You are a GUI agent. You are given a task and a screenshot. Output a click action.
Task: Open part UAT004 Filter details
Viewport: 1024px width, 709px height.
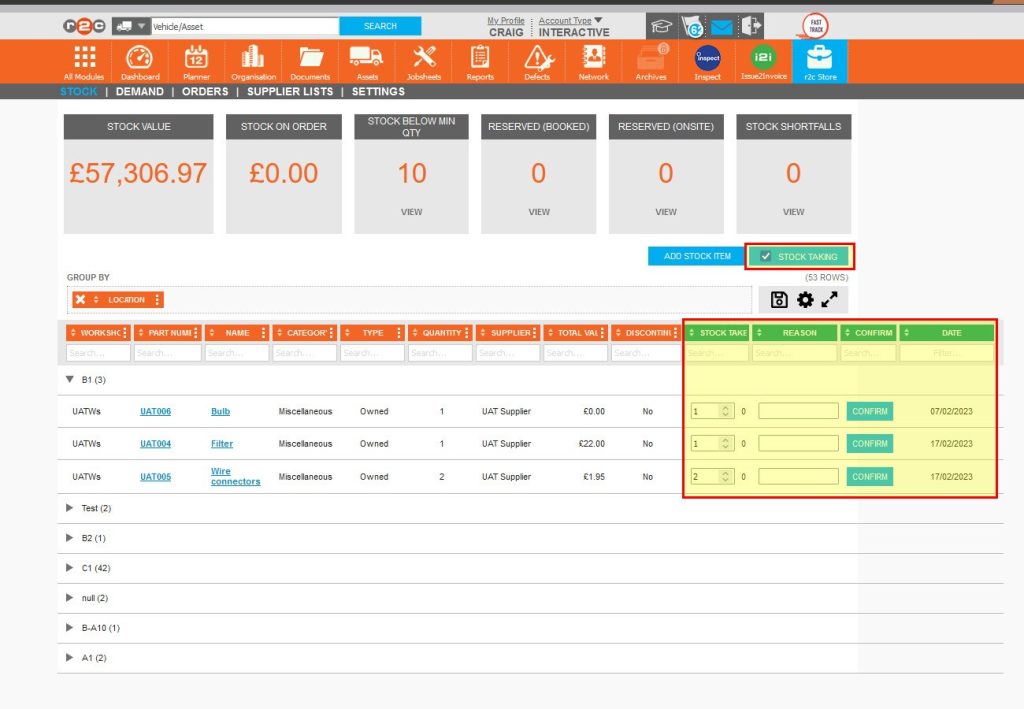tap(155, 443)
